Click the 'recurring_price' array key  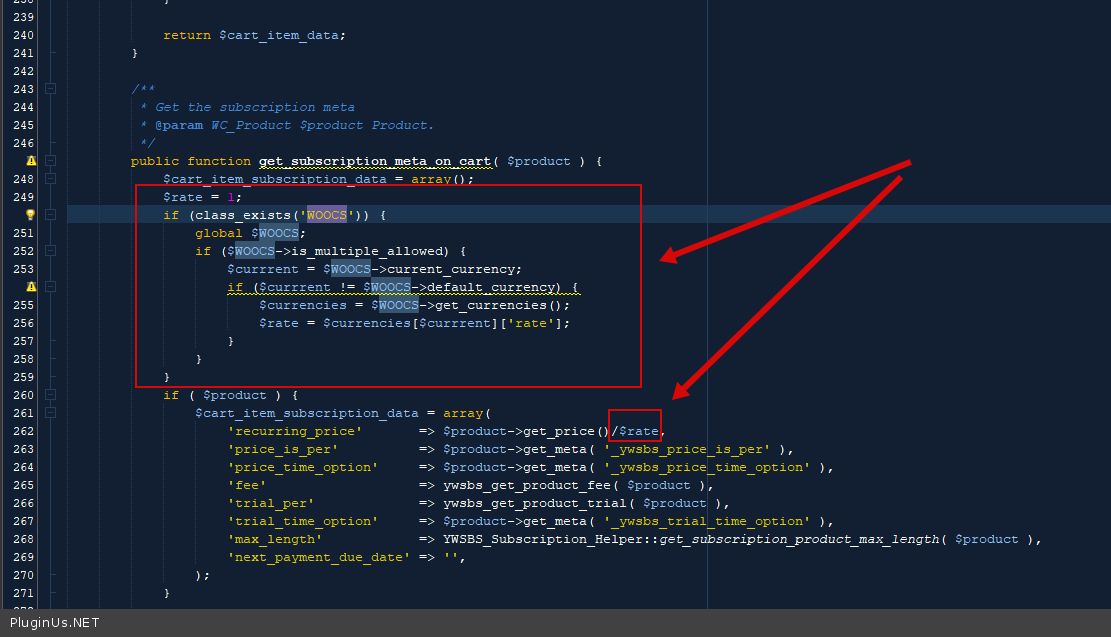[295, 431]
